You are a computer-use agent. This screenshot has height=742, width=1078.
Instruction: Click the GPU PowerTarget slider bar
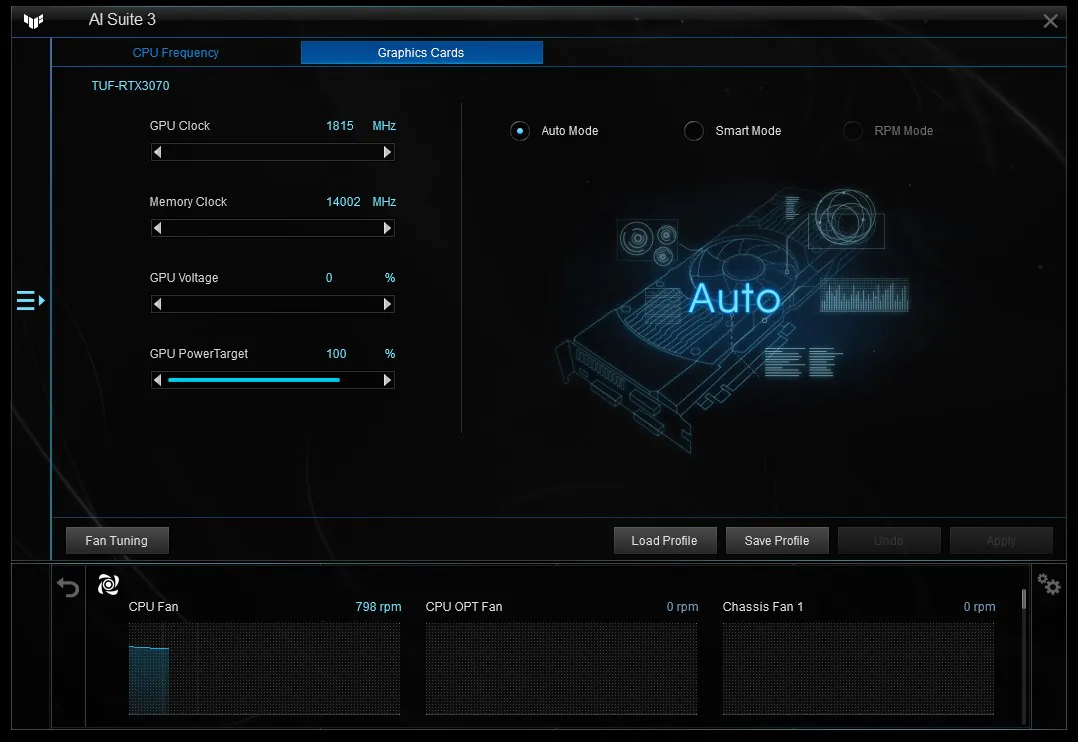pos(273,380)
